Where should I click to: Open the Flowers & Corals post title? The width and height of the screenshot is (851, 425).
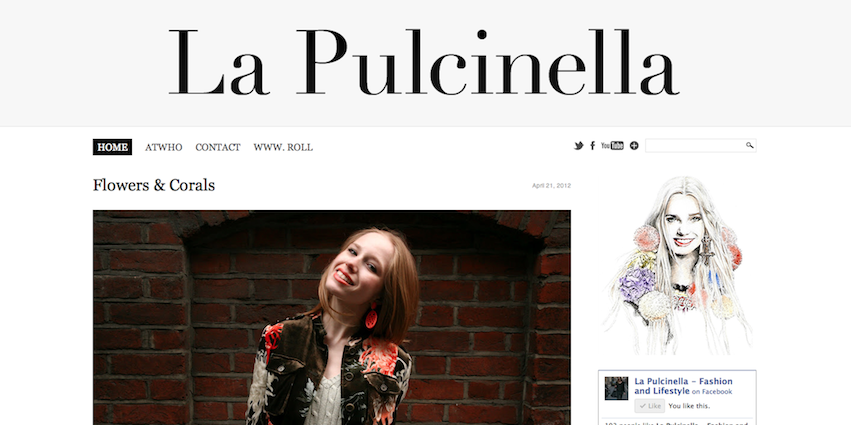(x=154, y=185)
